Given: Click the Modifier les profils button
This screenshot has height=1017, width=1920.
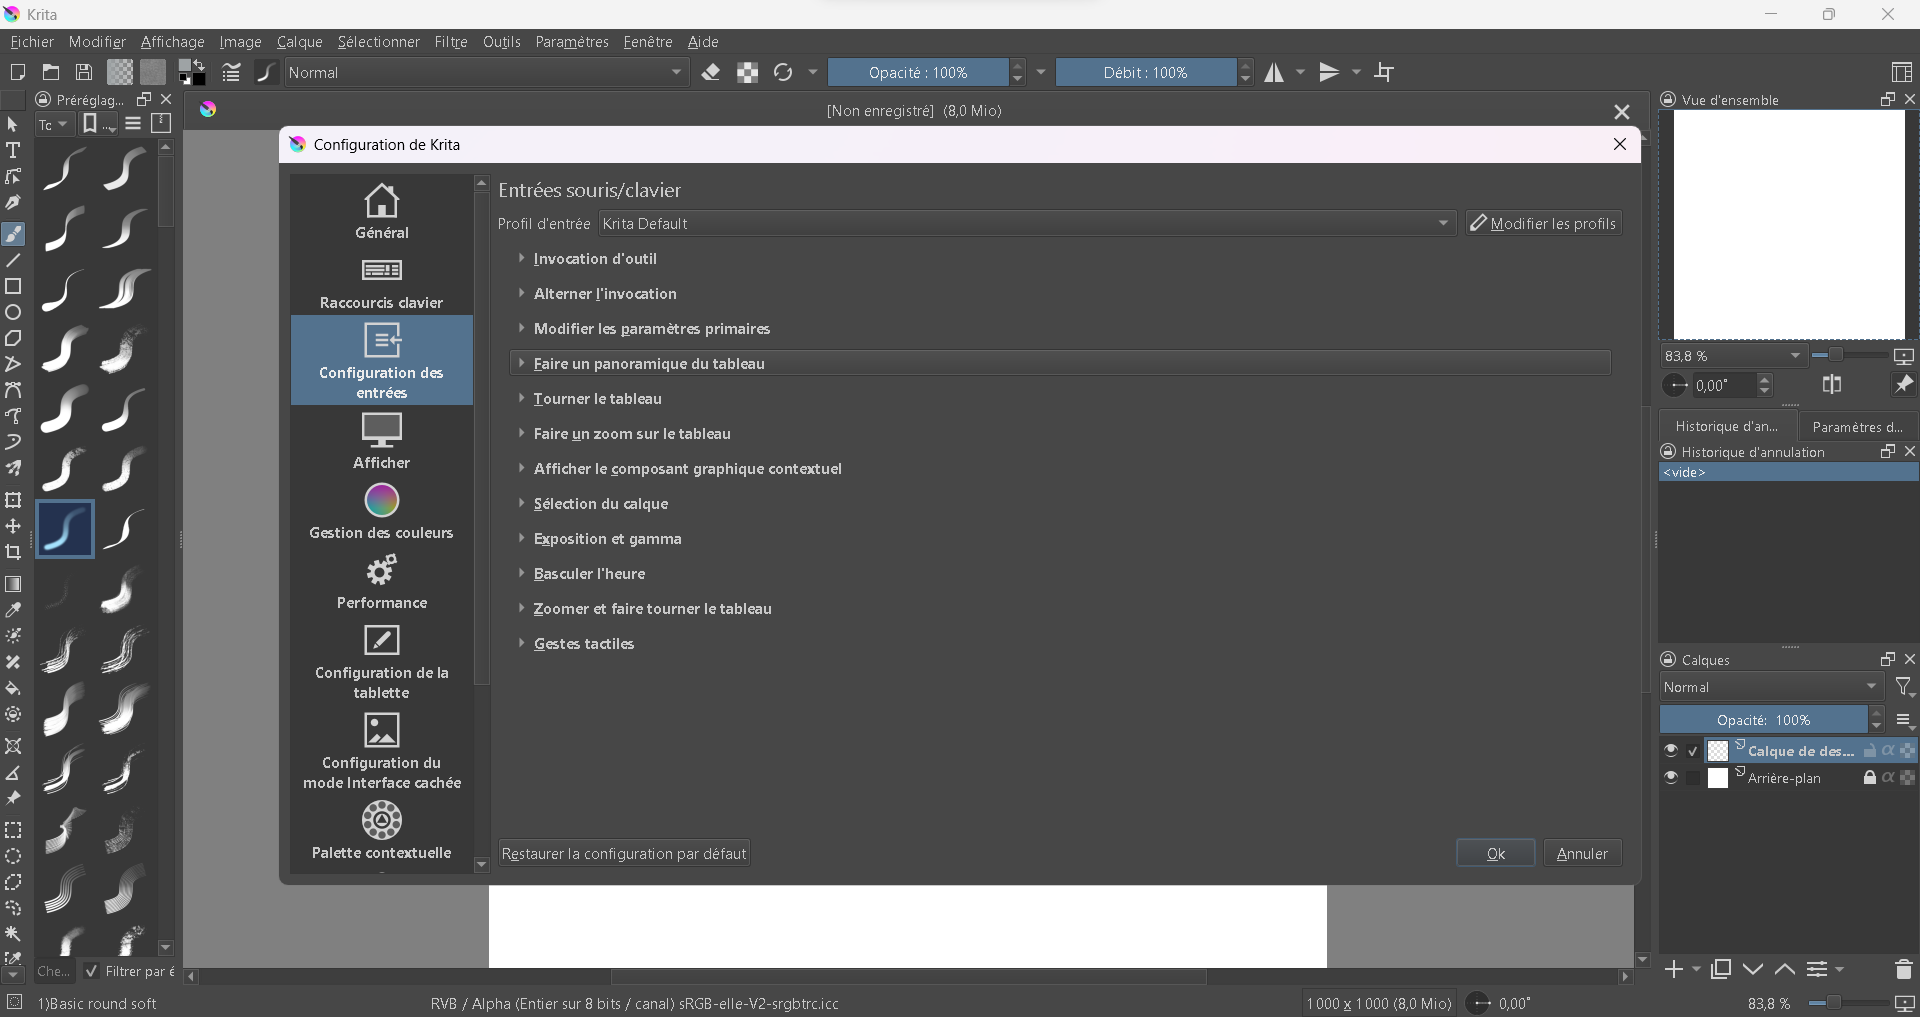Looking at the screenshot, I should (x=1543, y=223).
